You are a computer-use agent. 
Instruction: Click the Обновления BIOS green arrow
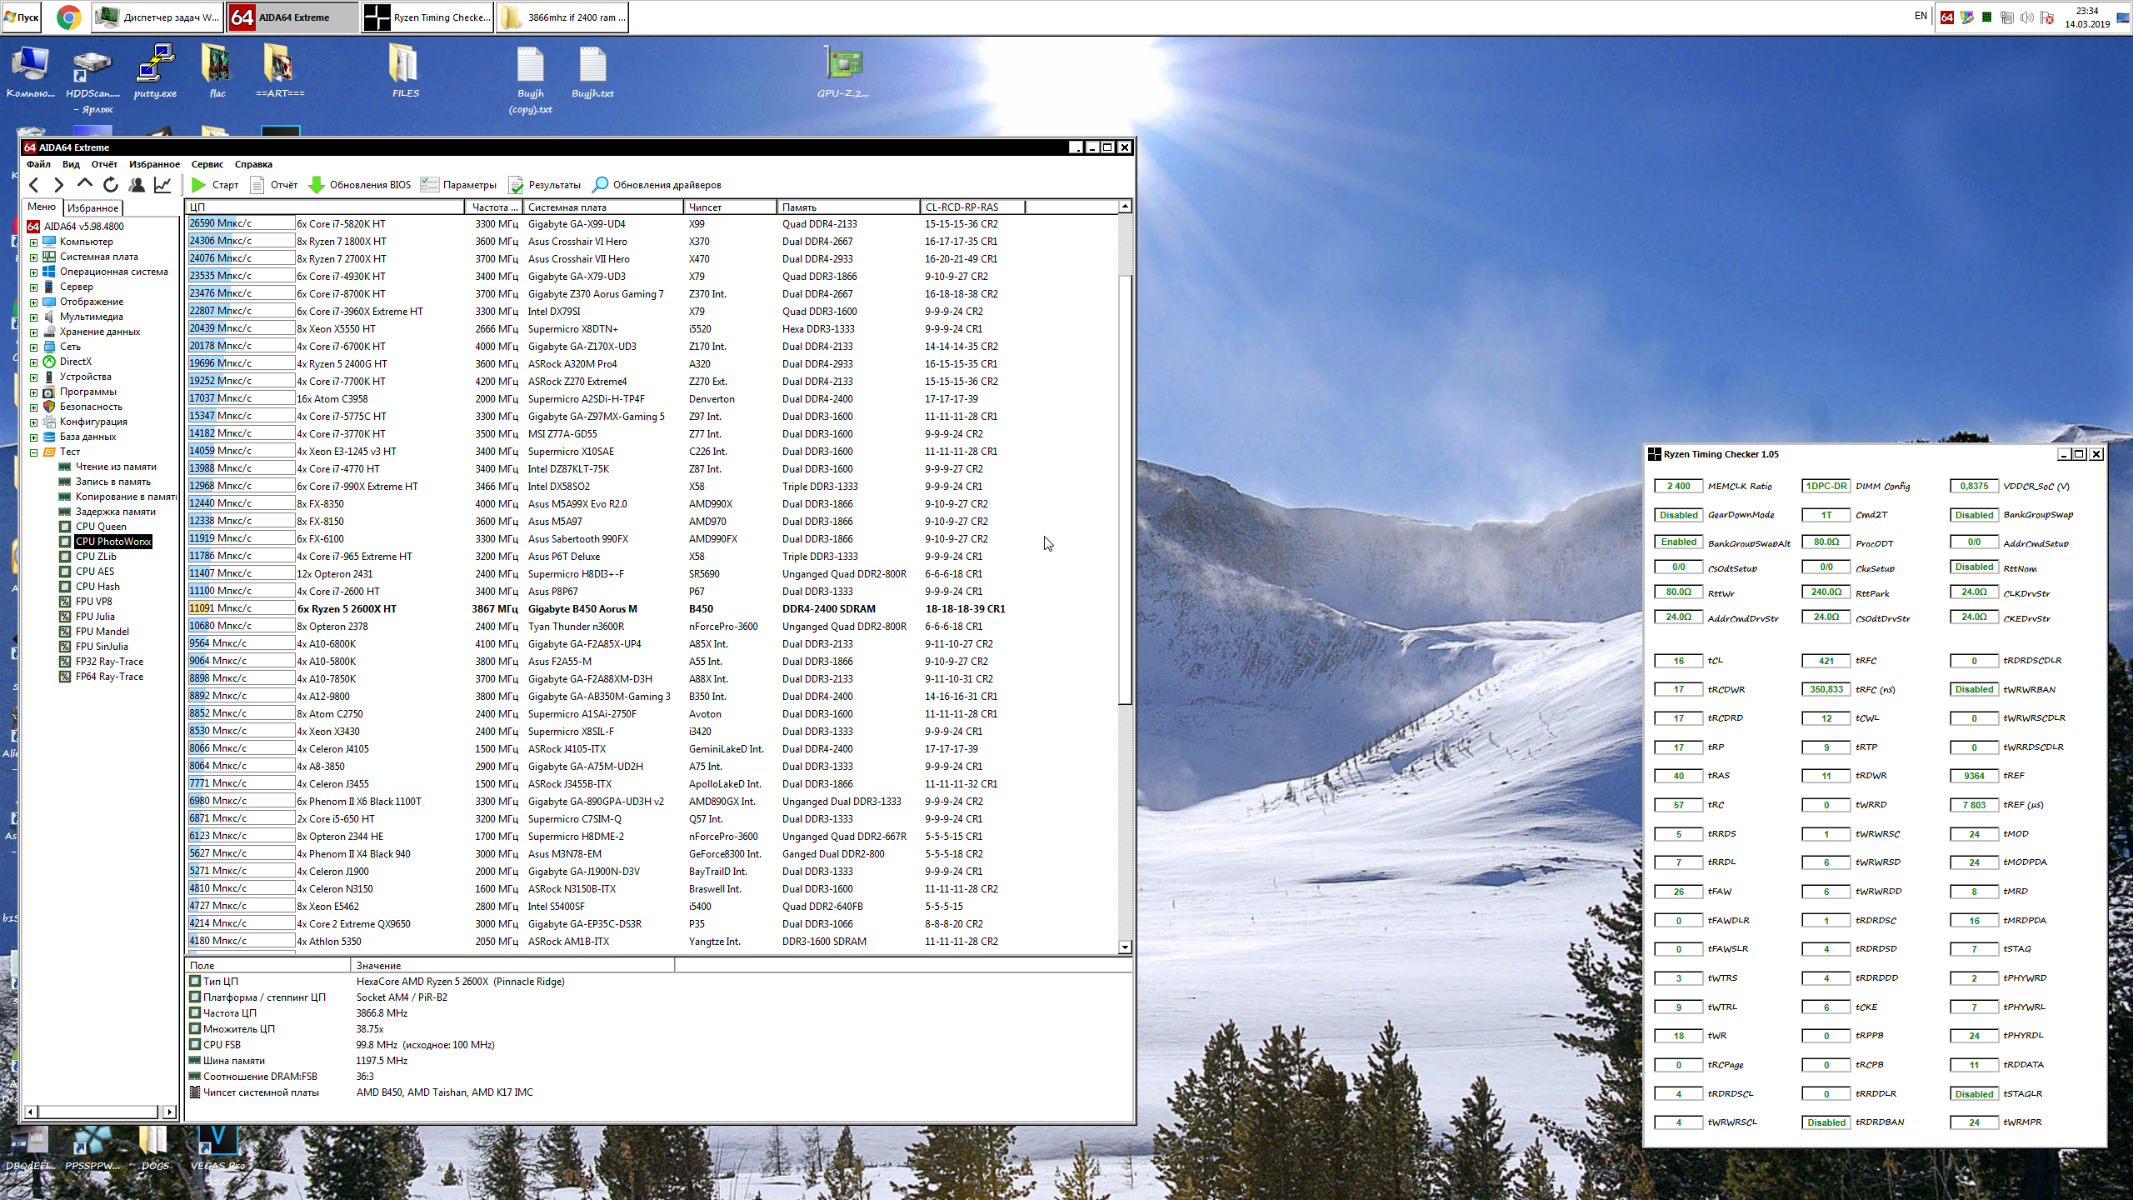(x=317, y=185)
